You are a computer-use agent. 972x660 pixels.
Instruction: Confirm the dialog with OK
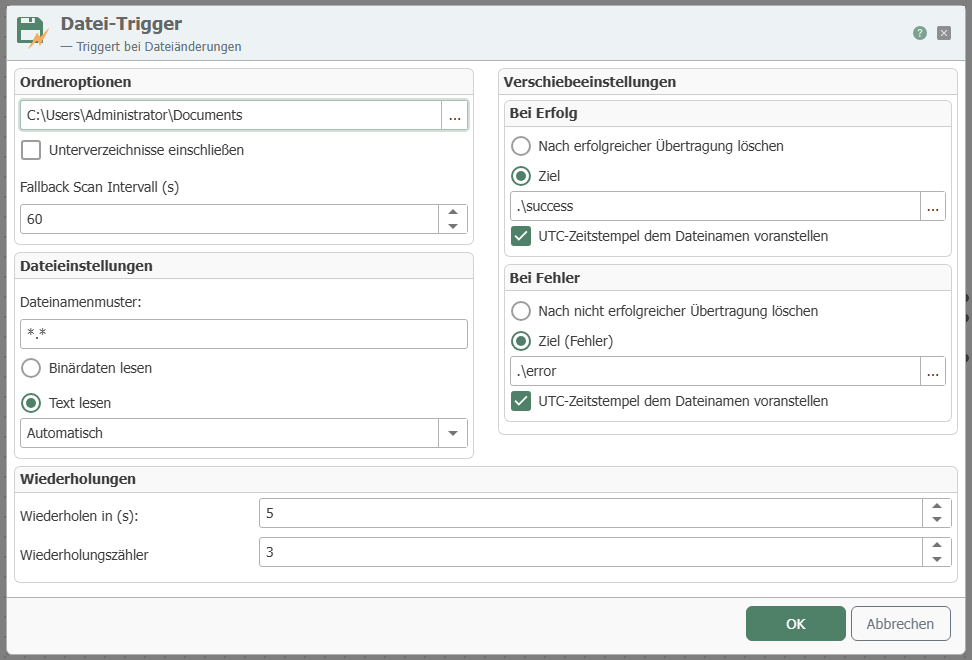795,624
